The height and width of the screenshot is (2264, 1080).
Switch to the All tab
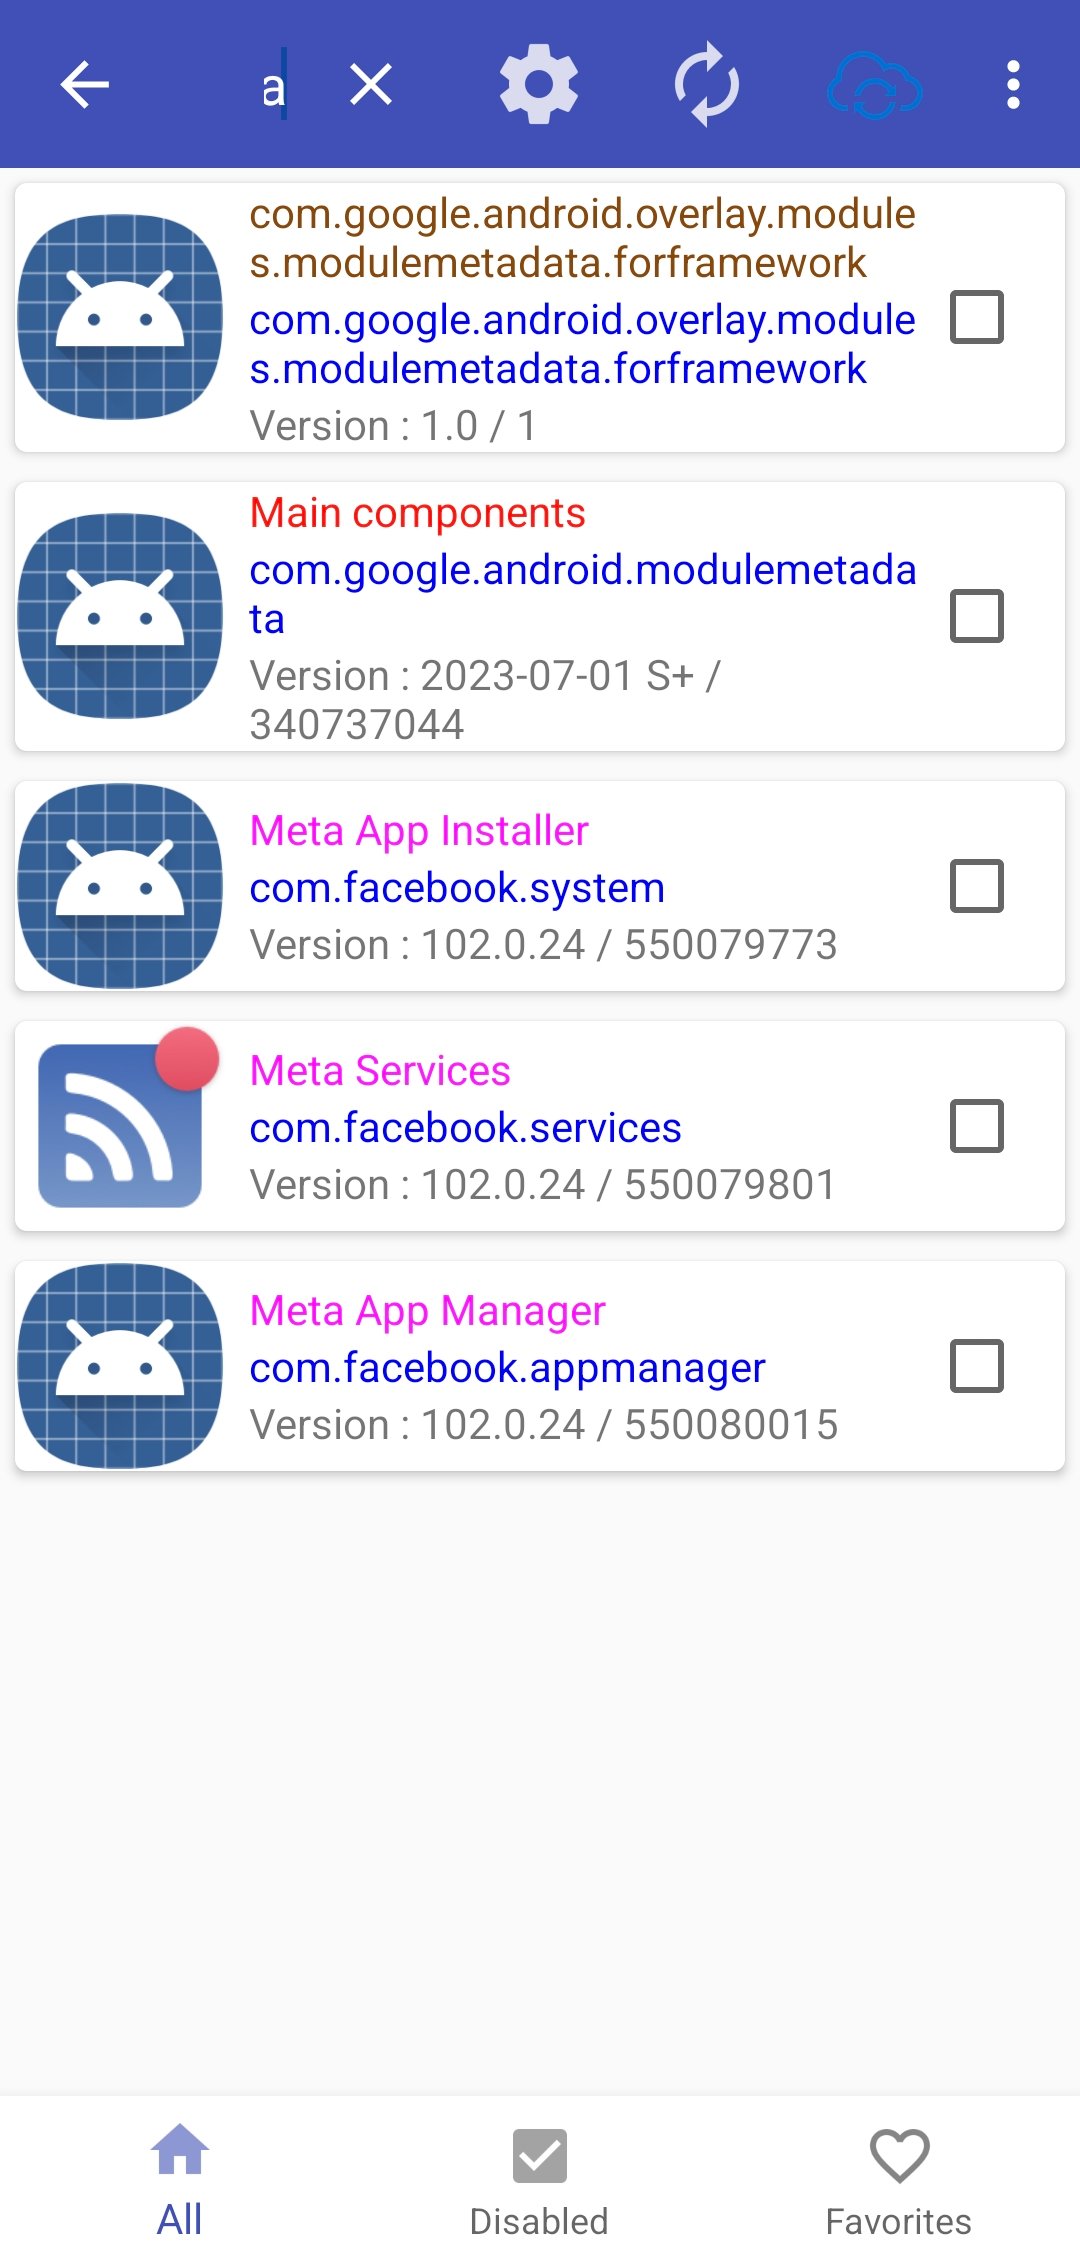(x=180, y=2180)
